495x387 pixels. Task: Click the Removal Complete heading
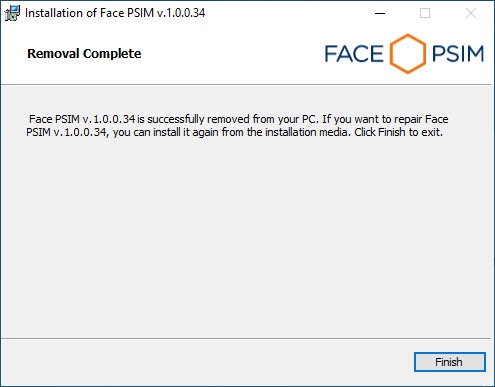click(84, 54)
